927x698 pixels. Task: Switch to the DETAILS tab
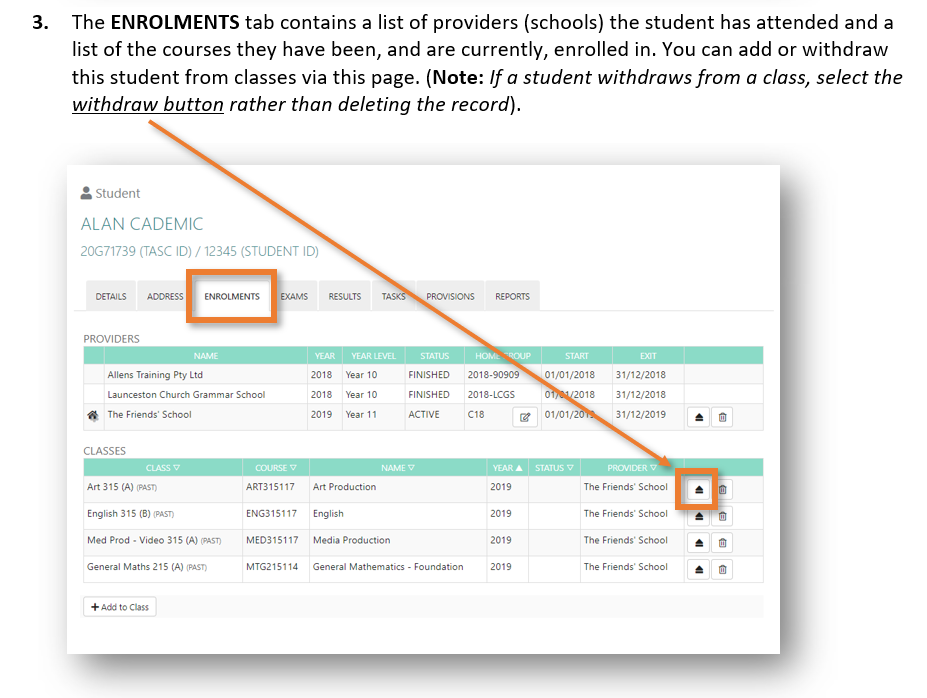pyautogui.click(x=111, y=296)
